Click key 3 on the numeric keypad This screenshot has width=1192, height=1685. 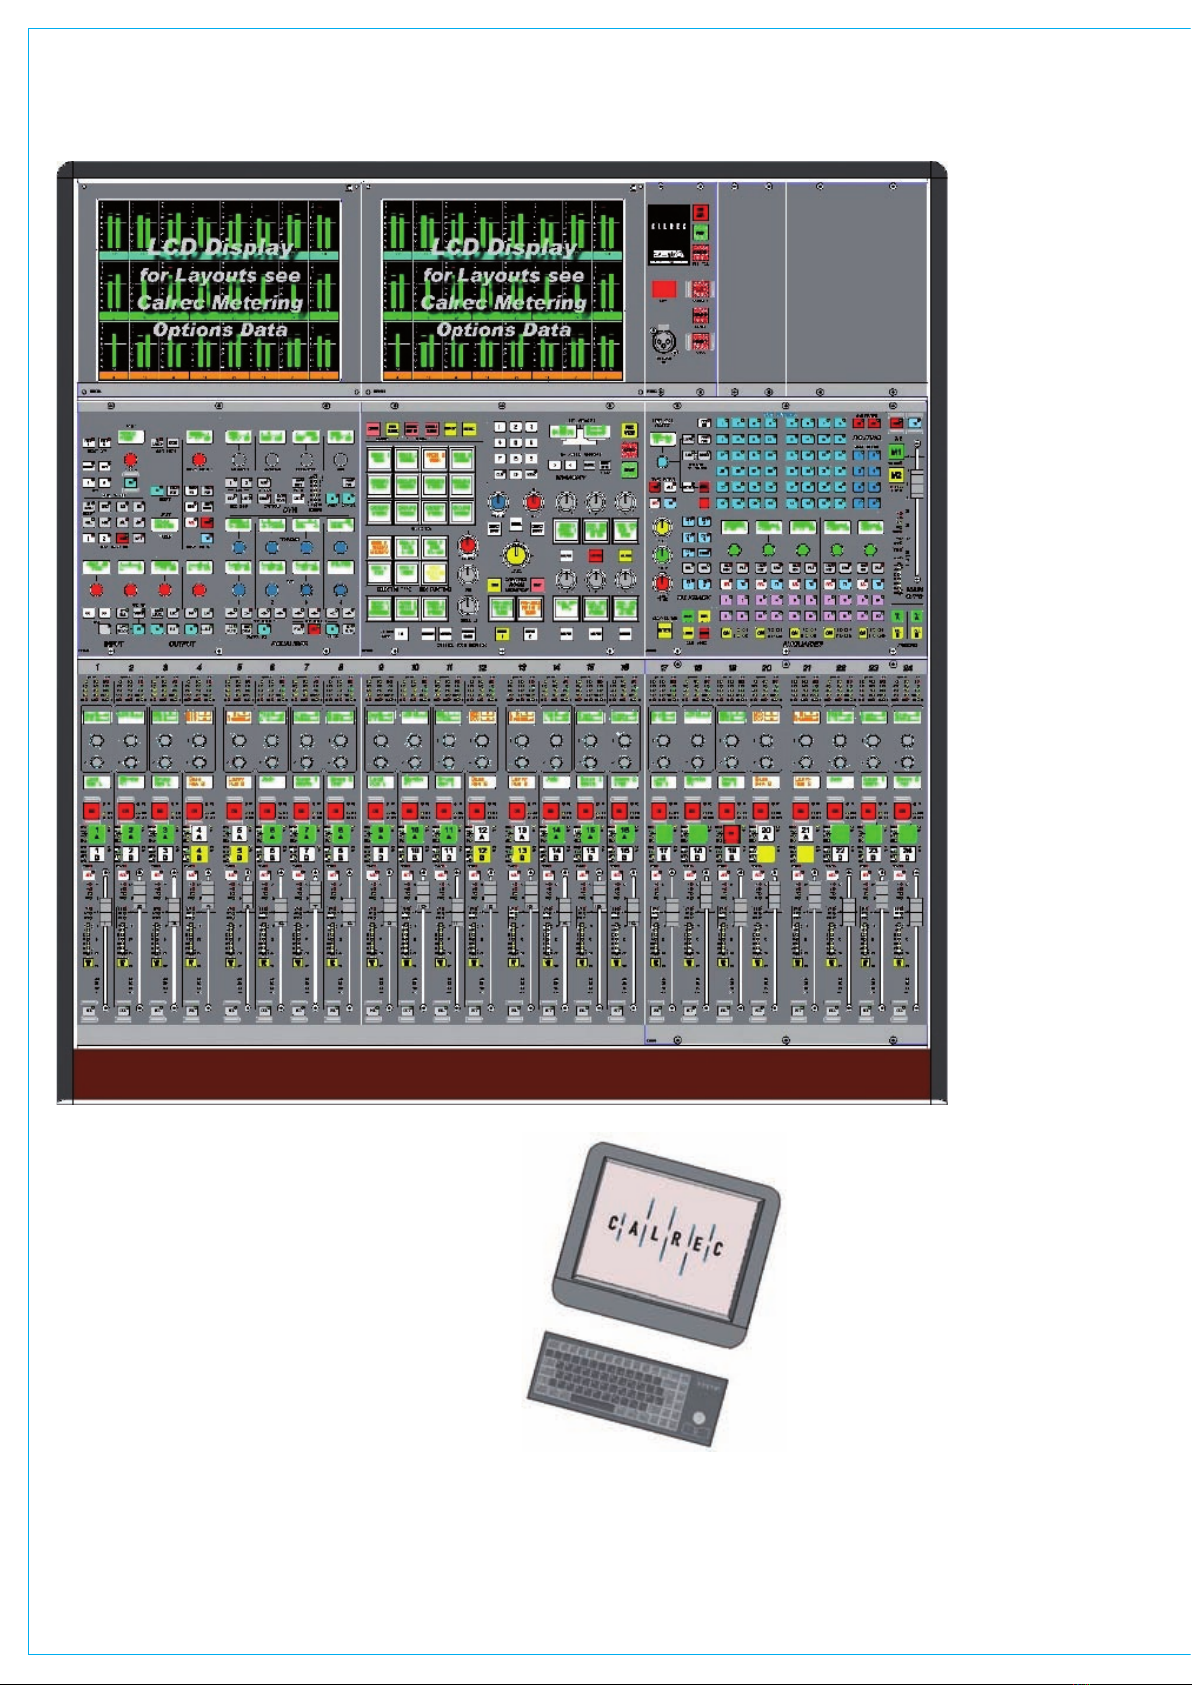tap(531, 427)
